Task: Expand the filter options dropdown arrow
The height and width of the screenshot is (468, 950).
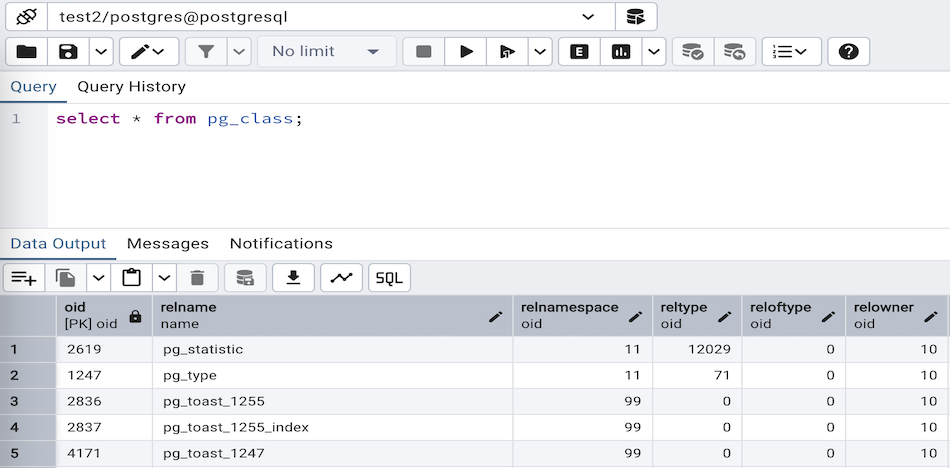Action: [239, 52]
